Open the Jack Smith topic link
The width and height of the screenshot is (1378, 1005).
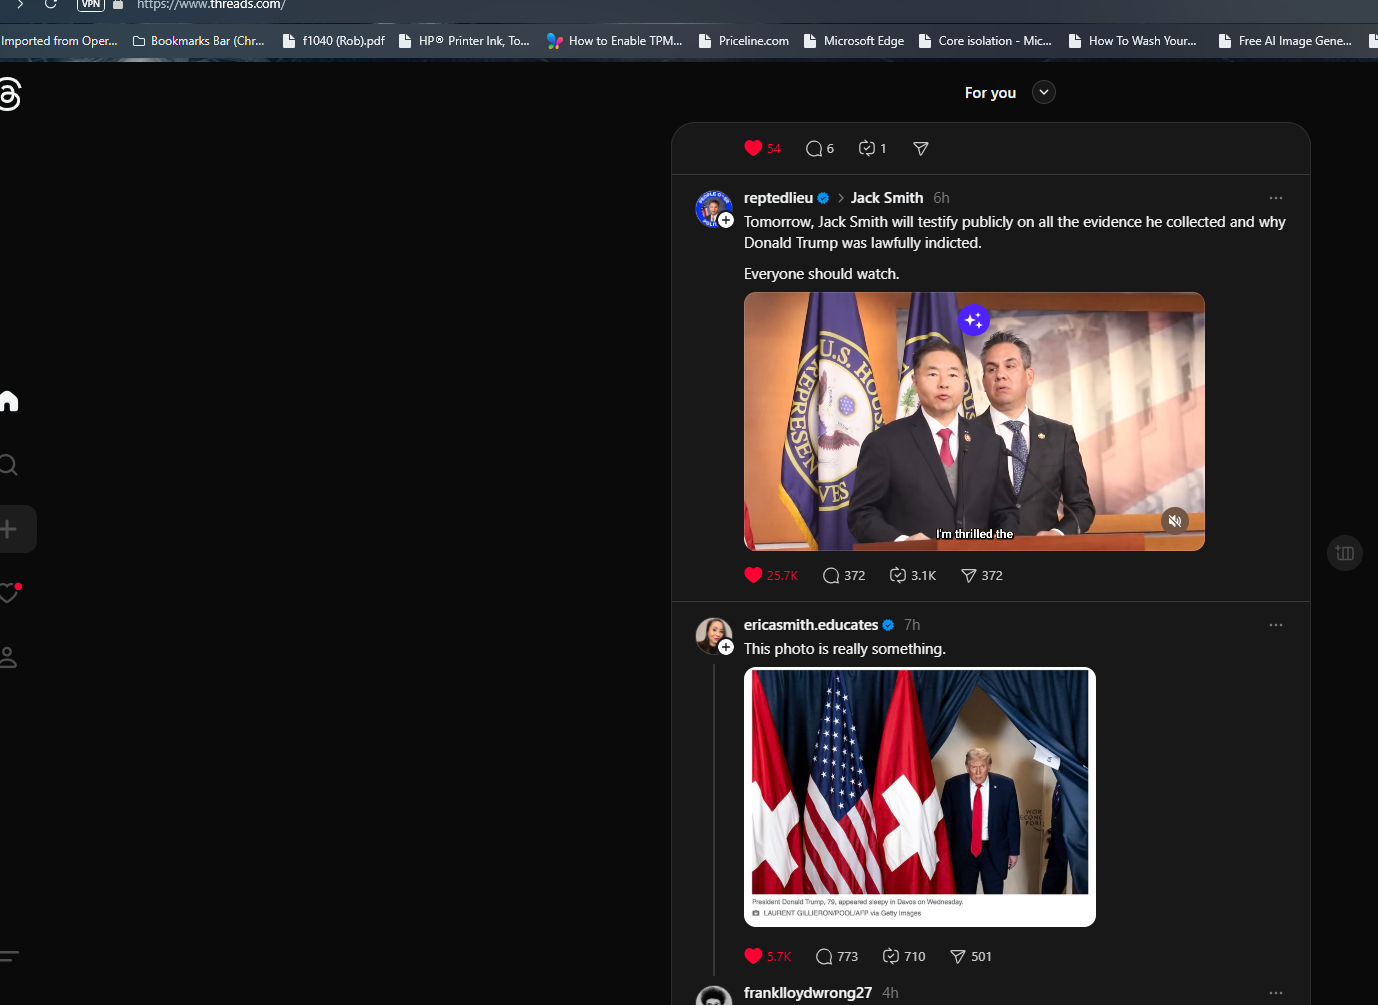tap(886, 198)
